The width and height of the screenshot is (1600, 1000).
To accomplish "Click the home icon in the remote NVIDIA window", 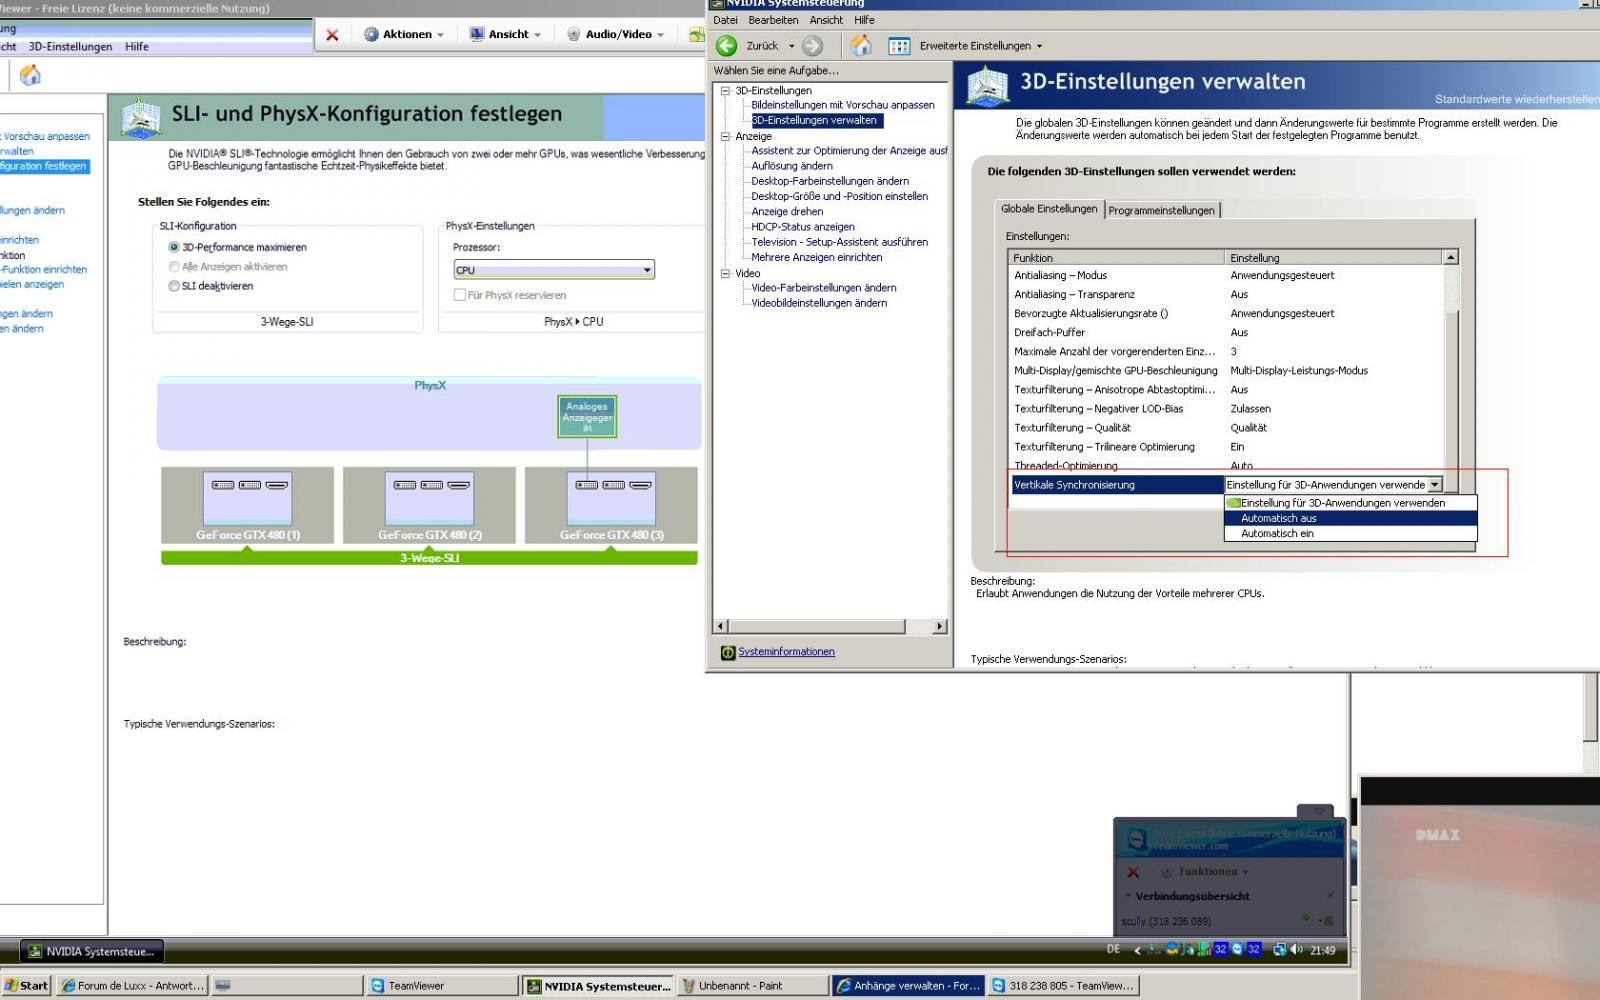I will tap(31, 75).
